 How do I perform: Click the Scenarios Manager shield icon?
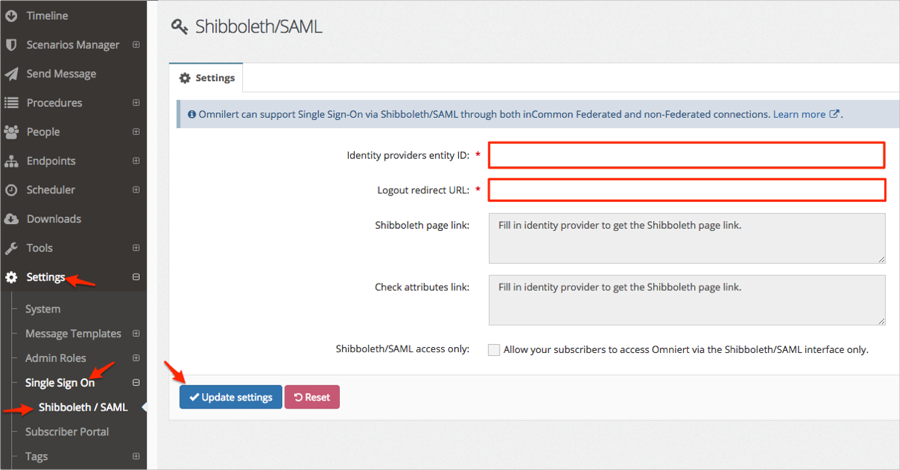11,45
